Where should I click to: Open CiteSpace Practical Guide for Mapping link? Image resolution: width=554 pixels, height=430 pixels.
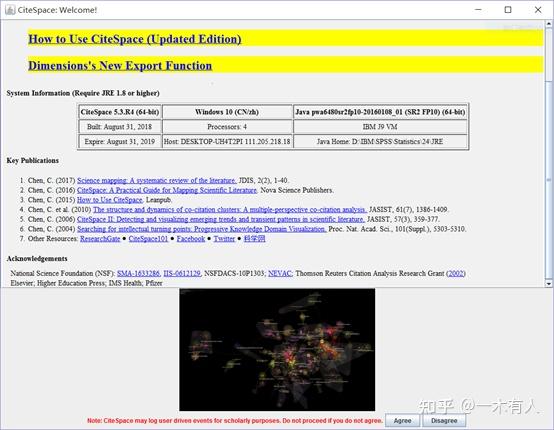pyautogui.click(x=167, y=190)
